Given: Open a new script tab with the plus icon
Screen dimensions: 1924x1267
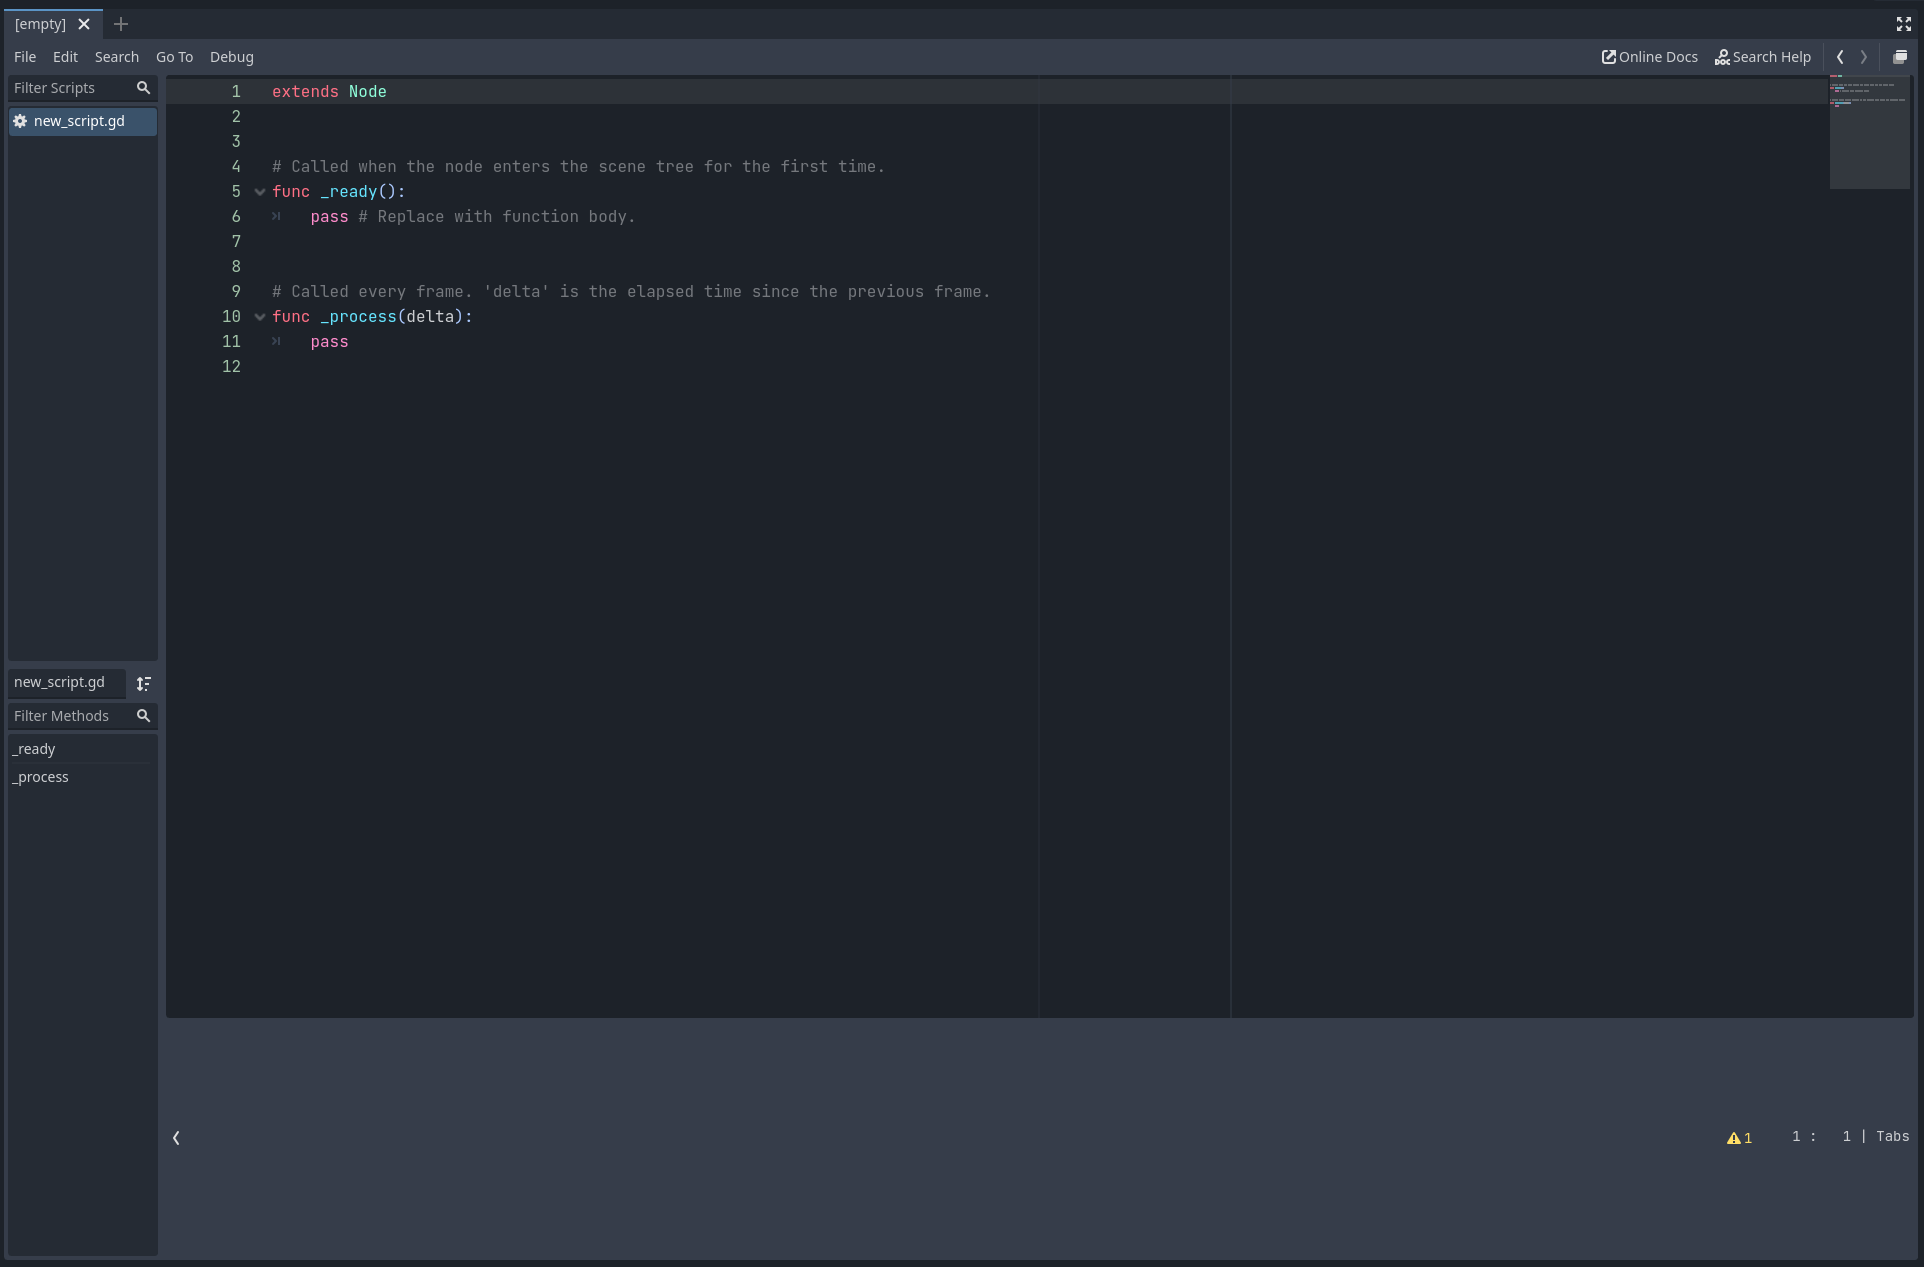Looking at the screenshot, I should tap(120, 24).
